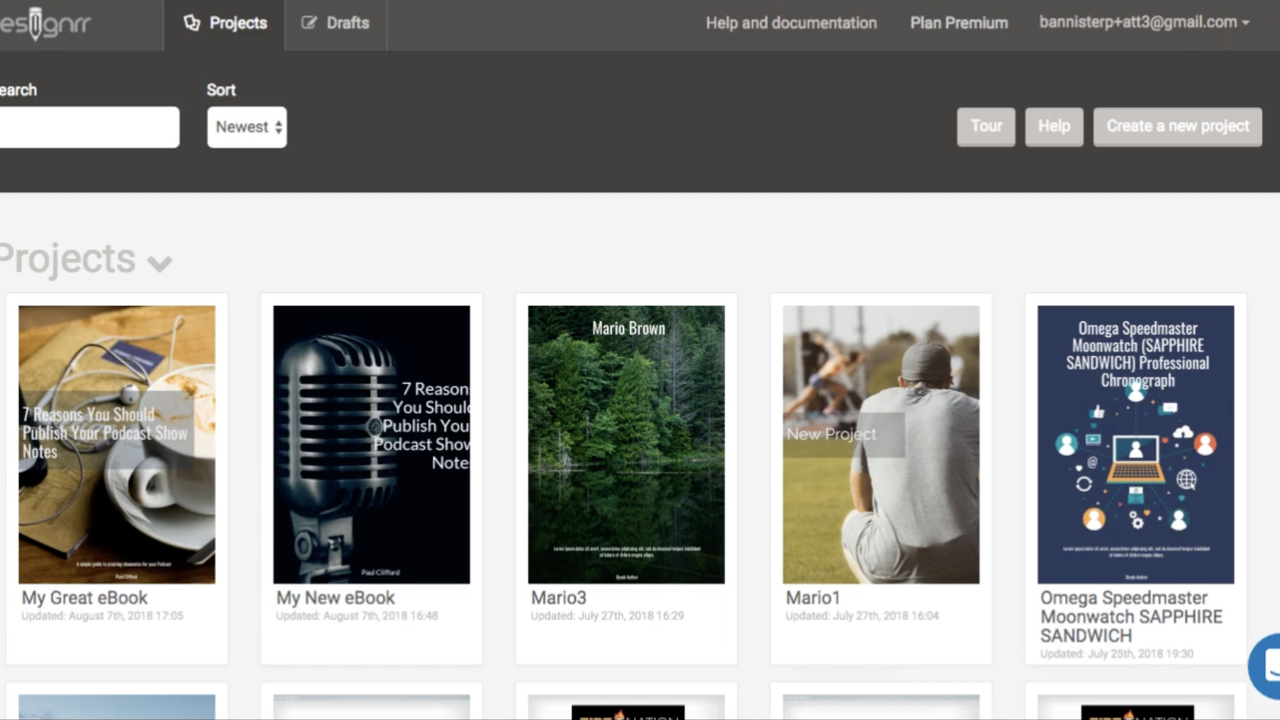Click the project search input field
This screenshot has width=1280, height=720.
88,127
